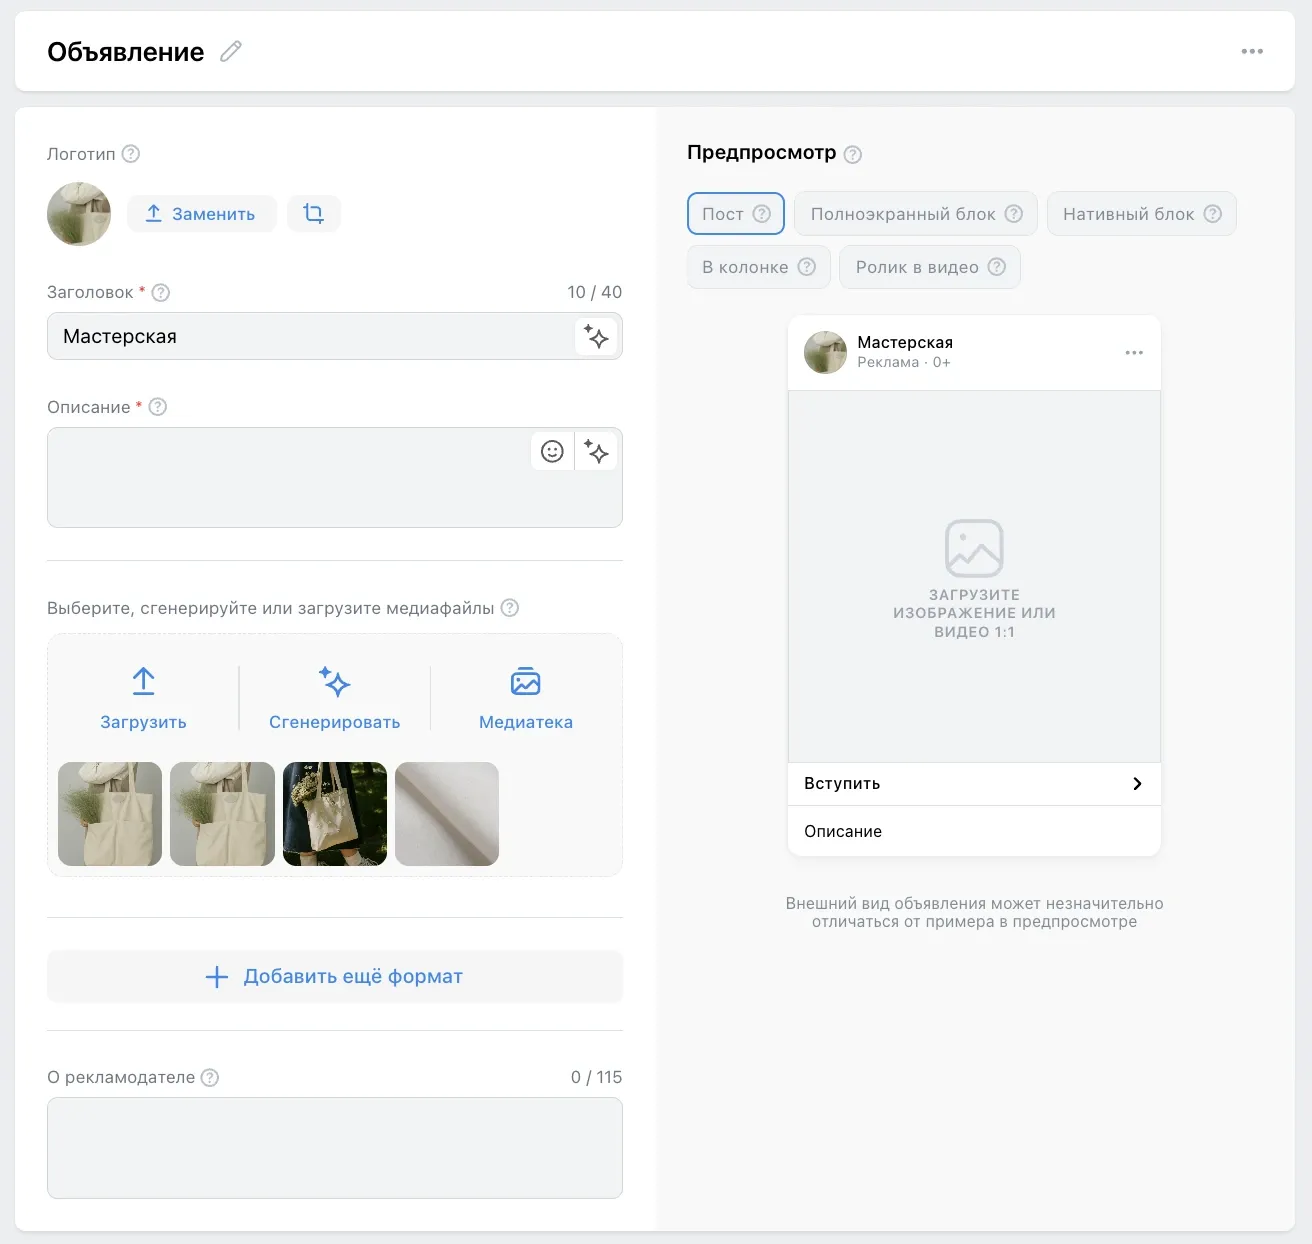Generate headline with AI sparkle icon
Image resolution: width=1312 pixels, height=1244 pixels.
click(x=596, y=336)
